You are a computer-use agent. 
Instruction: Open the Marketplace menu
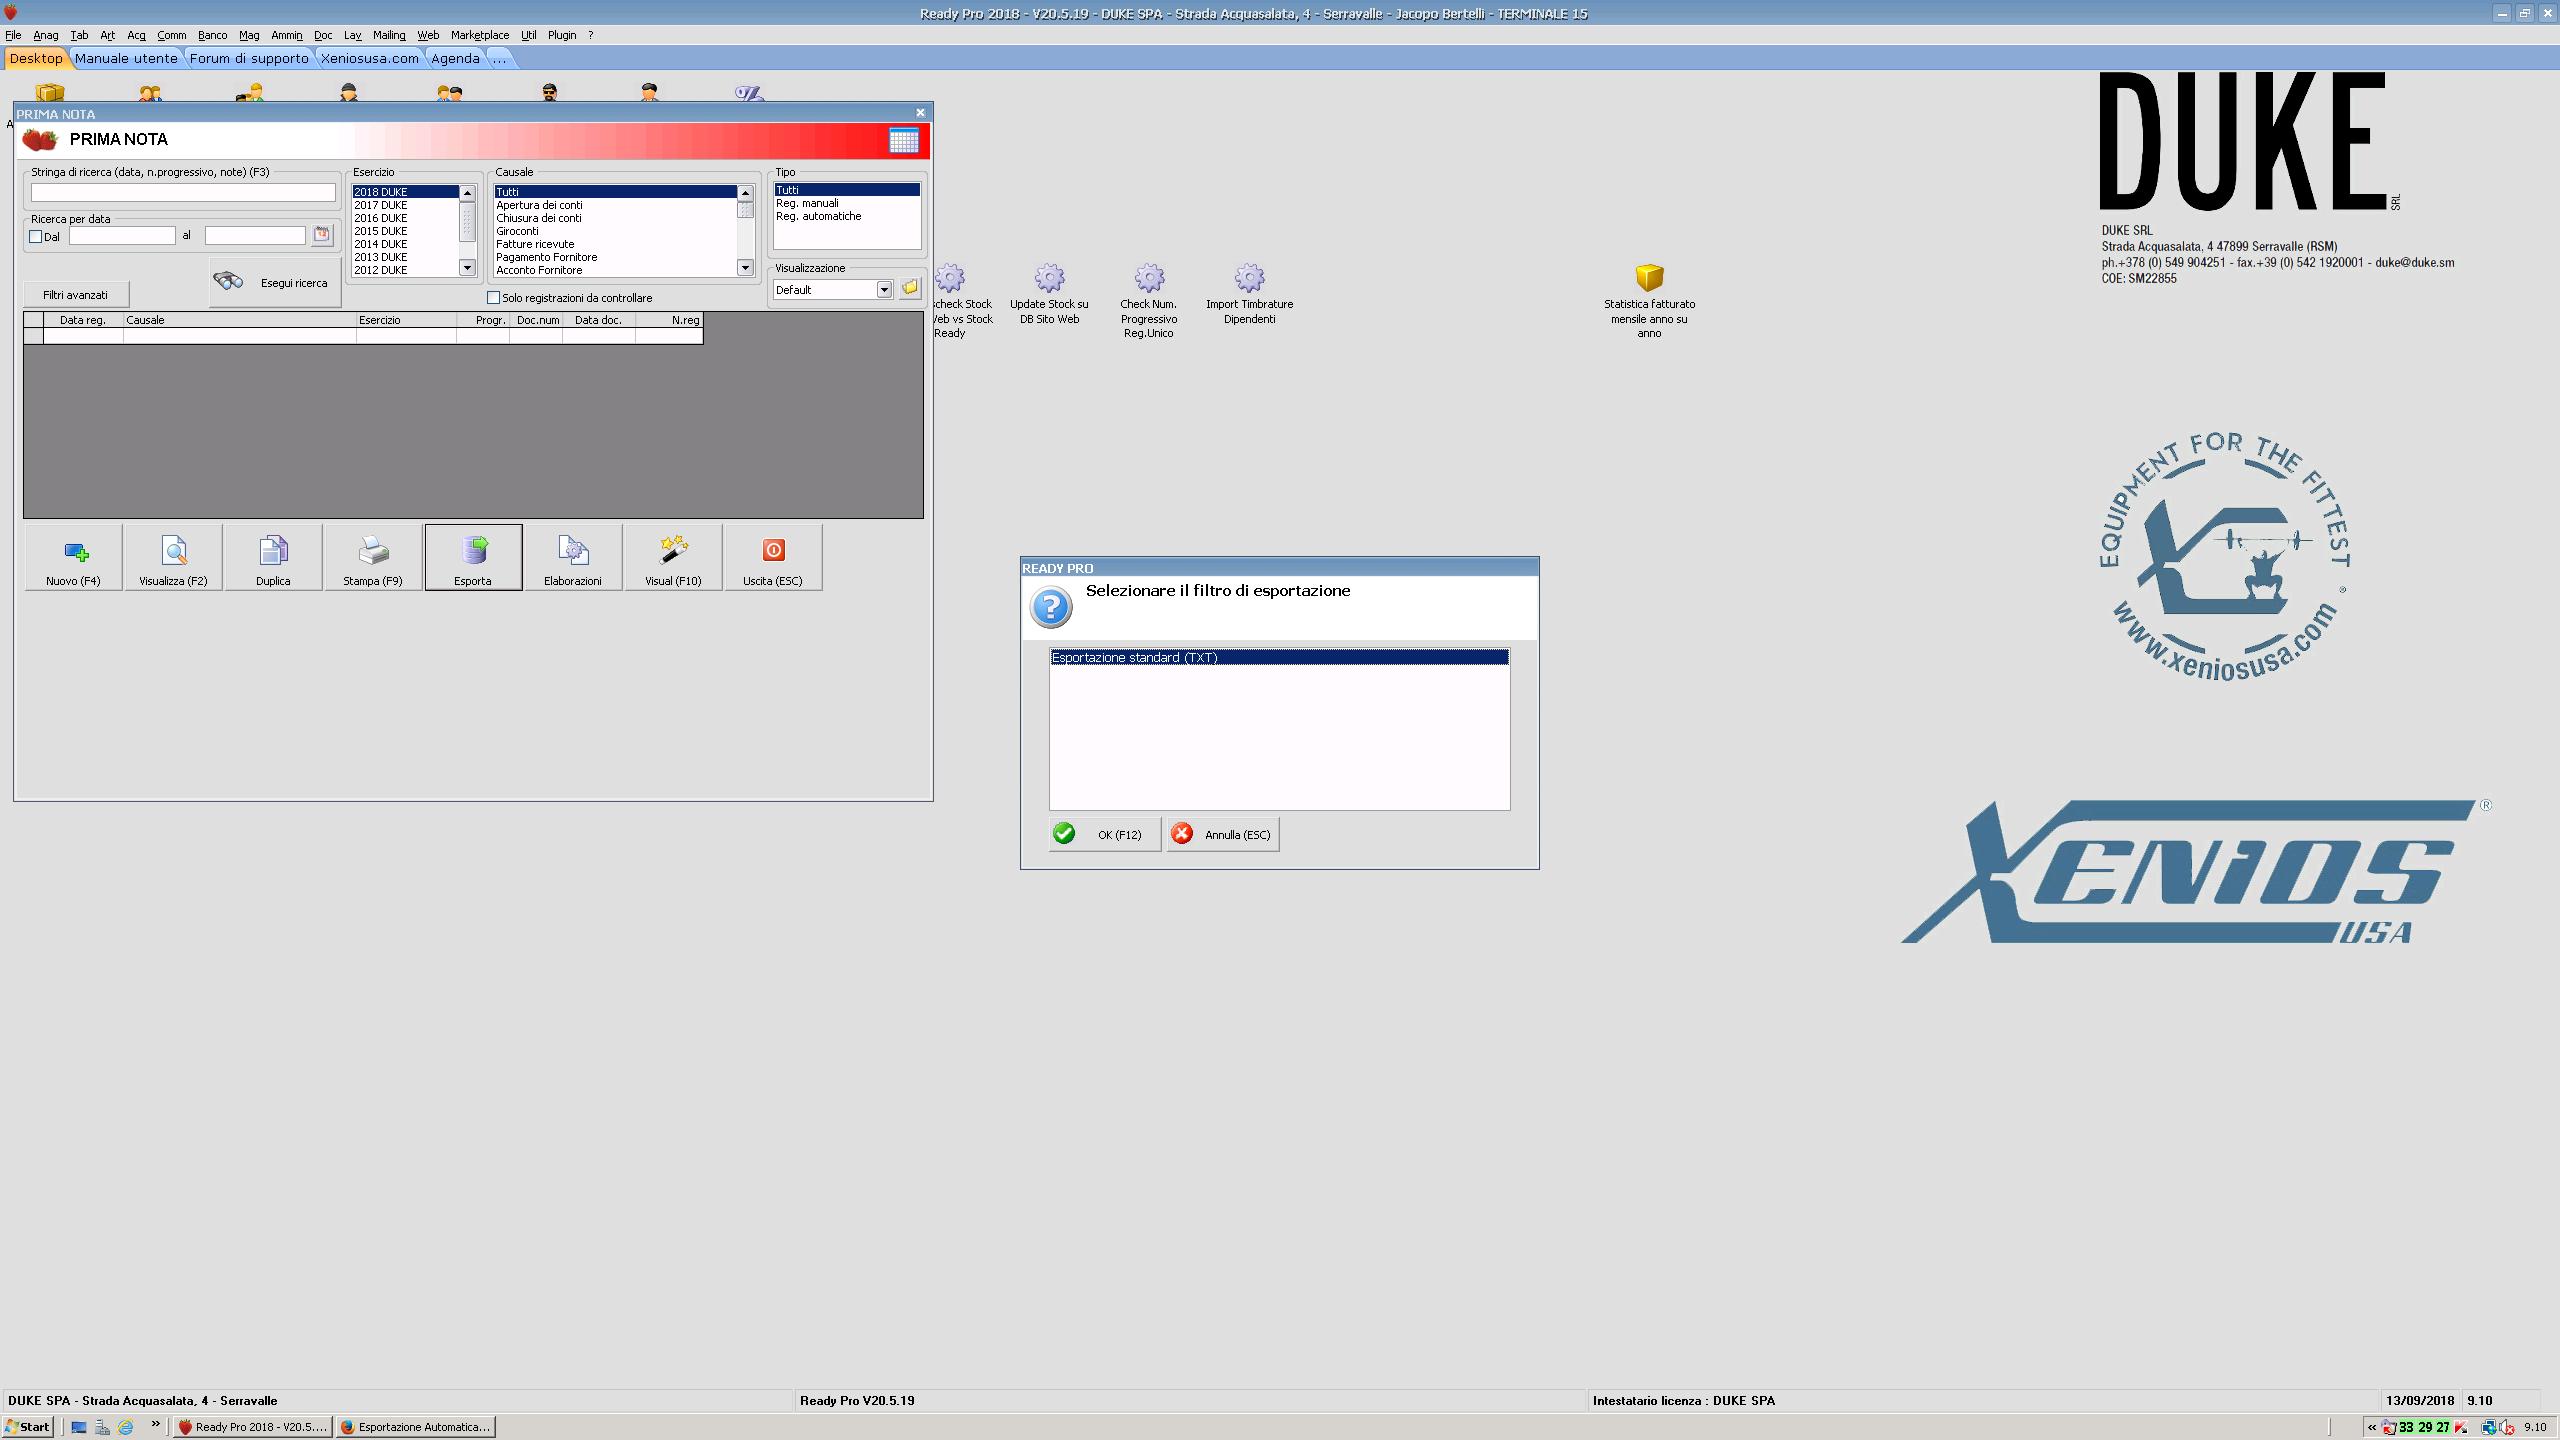480,35
